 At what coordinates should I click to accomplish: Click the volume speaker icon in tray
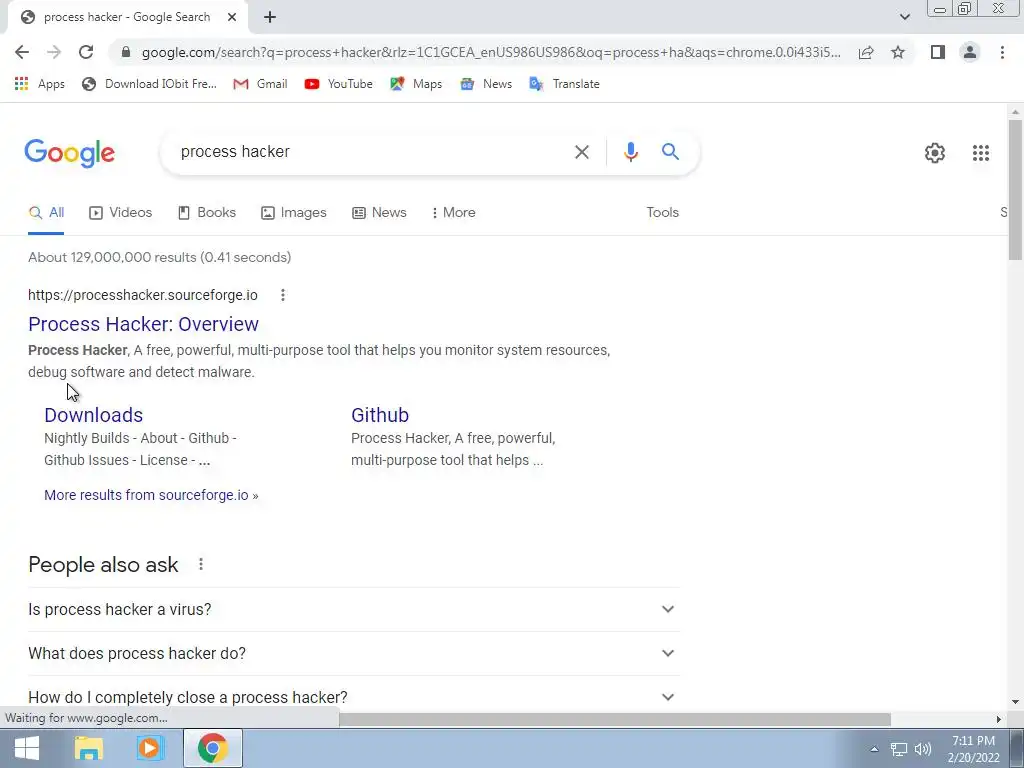point(923,749)
